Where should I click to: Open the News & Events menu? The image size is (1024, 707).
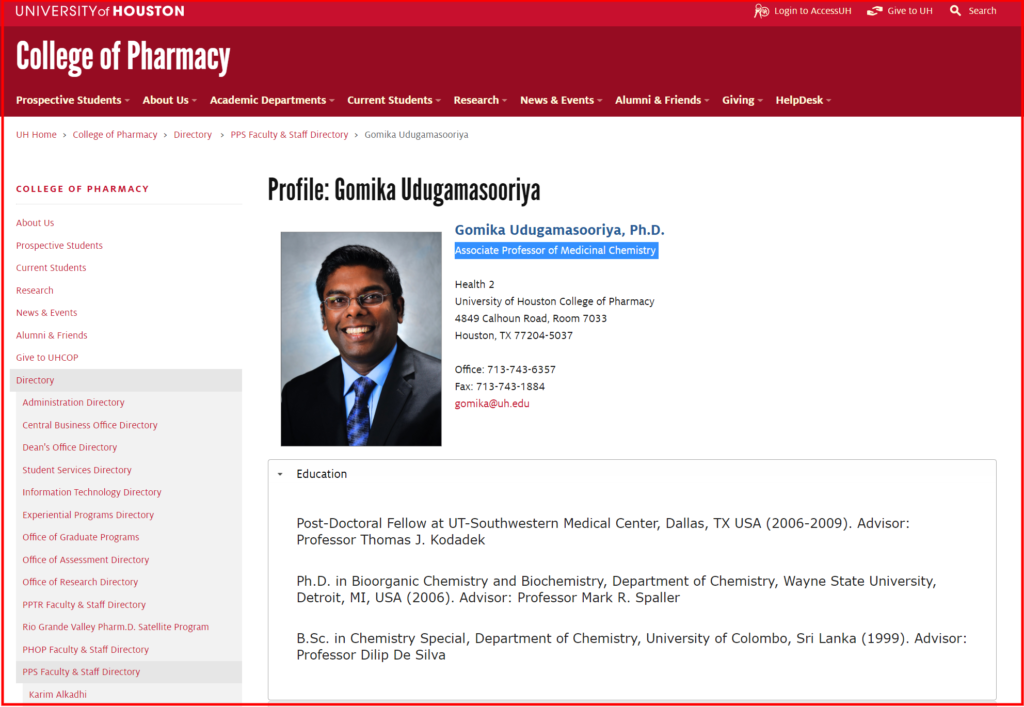click(x=561, y=100)
